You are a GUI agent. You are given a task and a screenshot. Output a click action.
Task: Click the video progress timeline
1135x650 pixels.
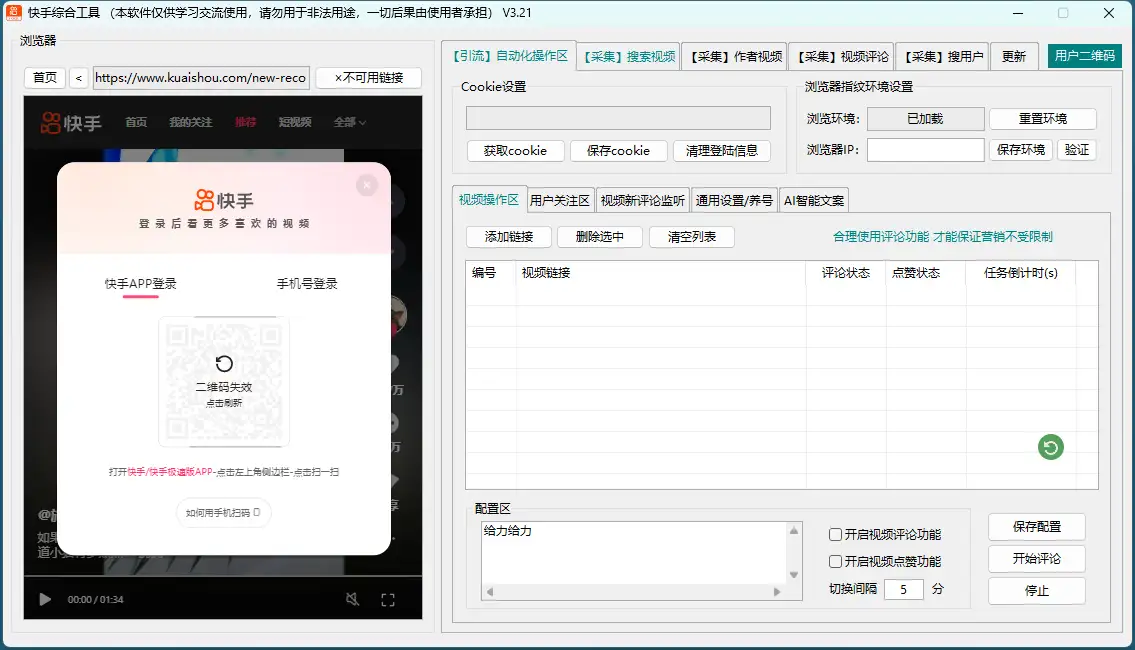pos(220,580)
